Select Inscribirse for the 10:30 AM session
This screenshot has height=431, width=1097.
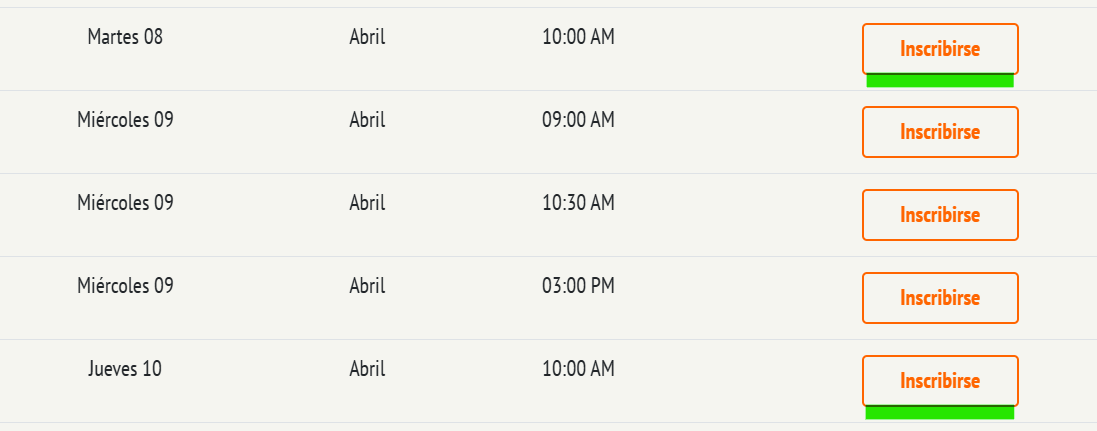[940, 215]
